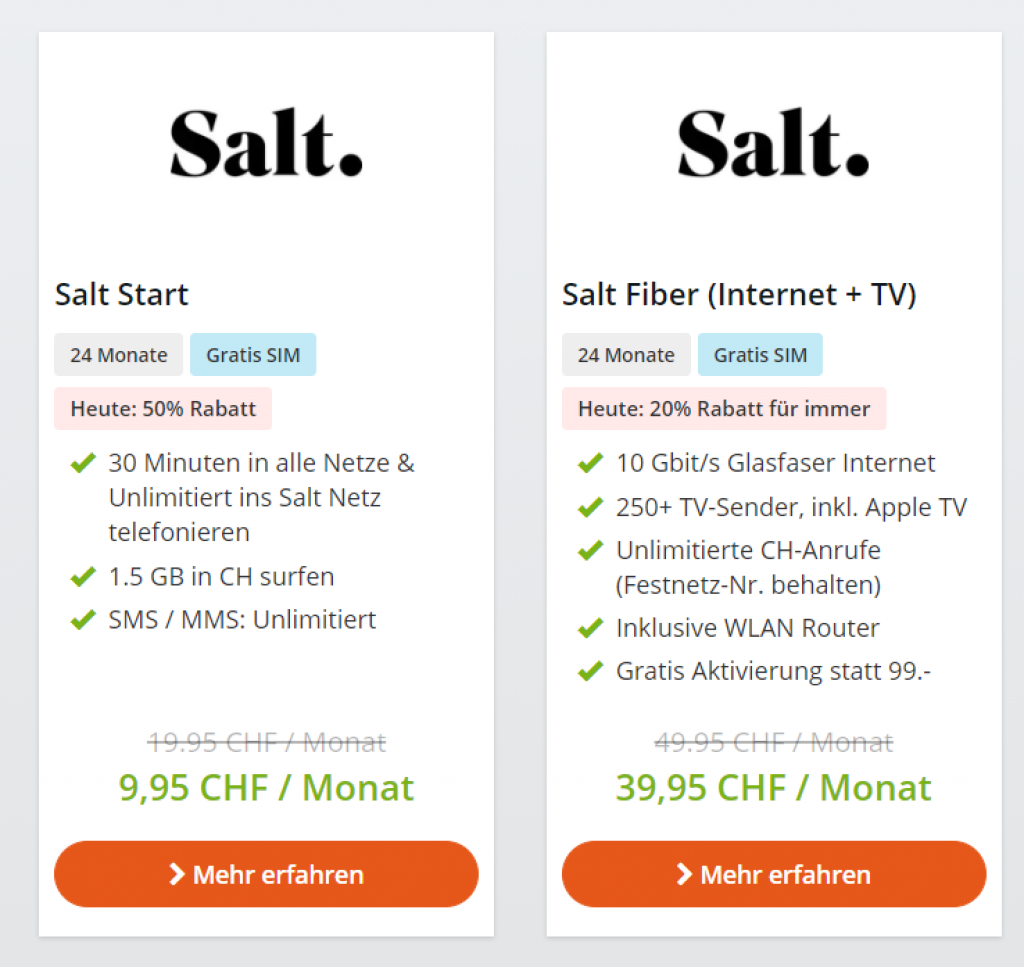1024x967 pixels.
Task: Click the Salt logo on Salt Start card
Action: pyautogui.click(x=266, y=143)
